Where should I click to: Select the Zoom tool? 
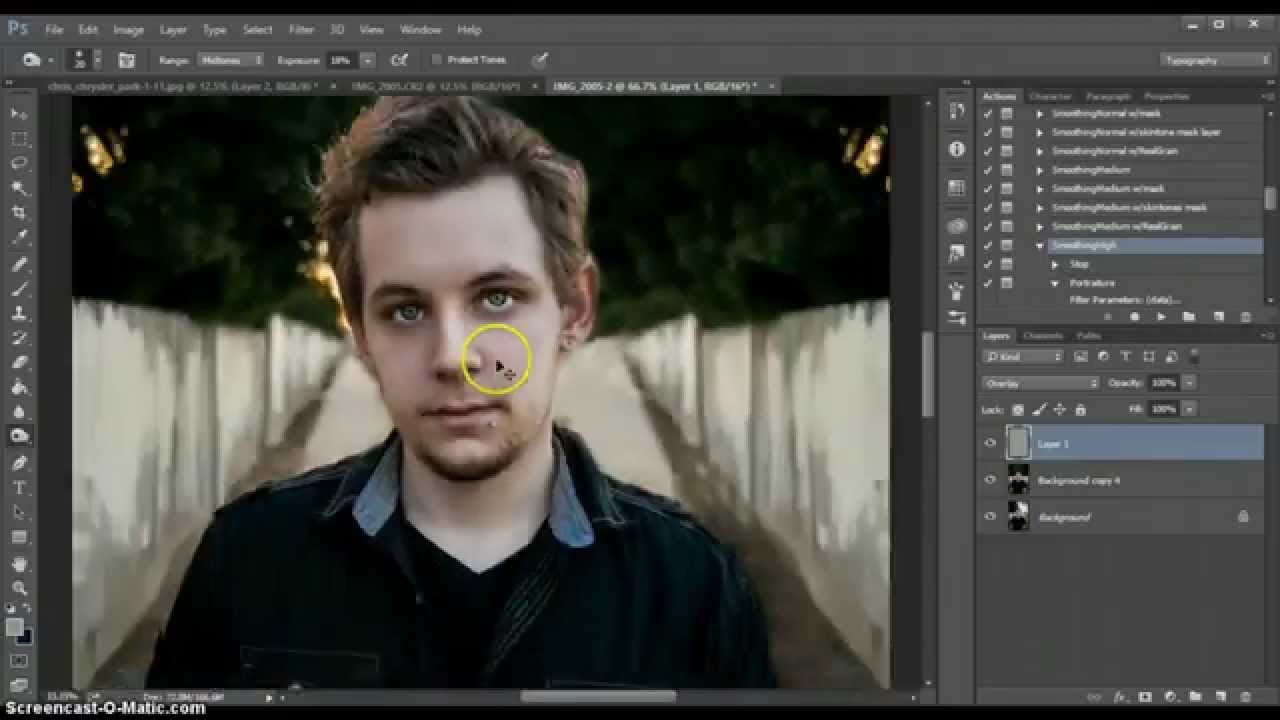click(20, 588)
